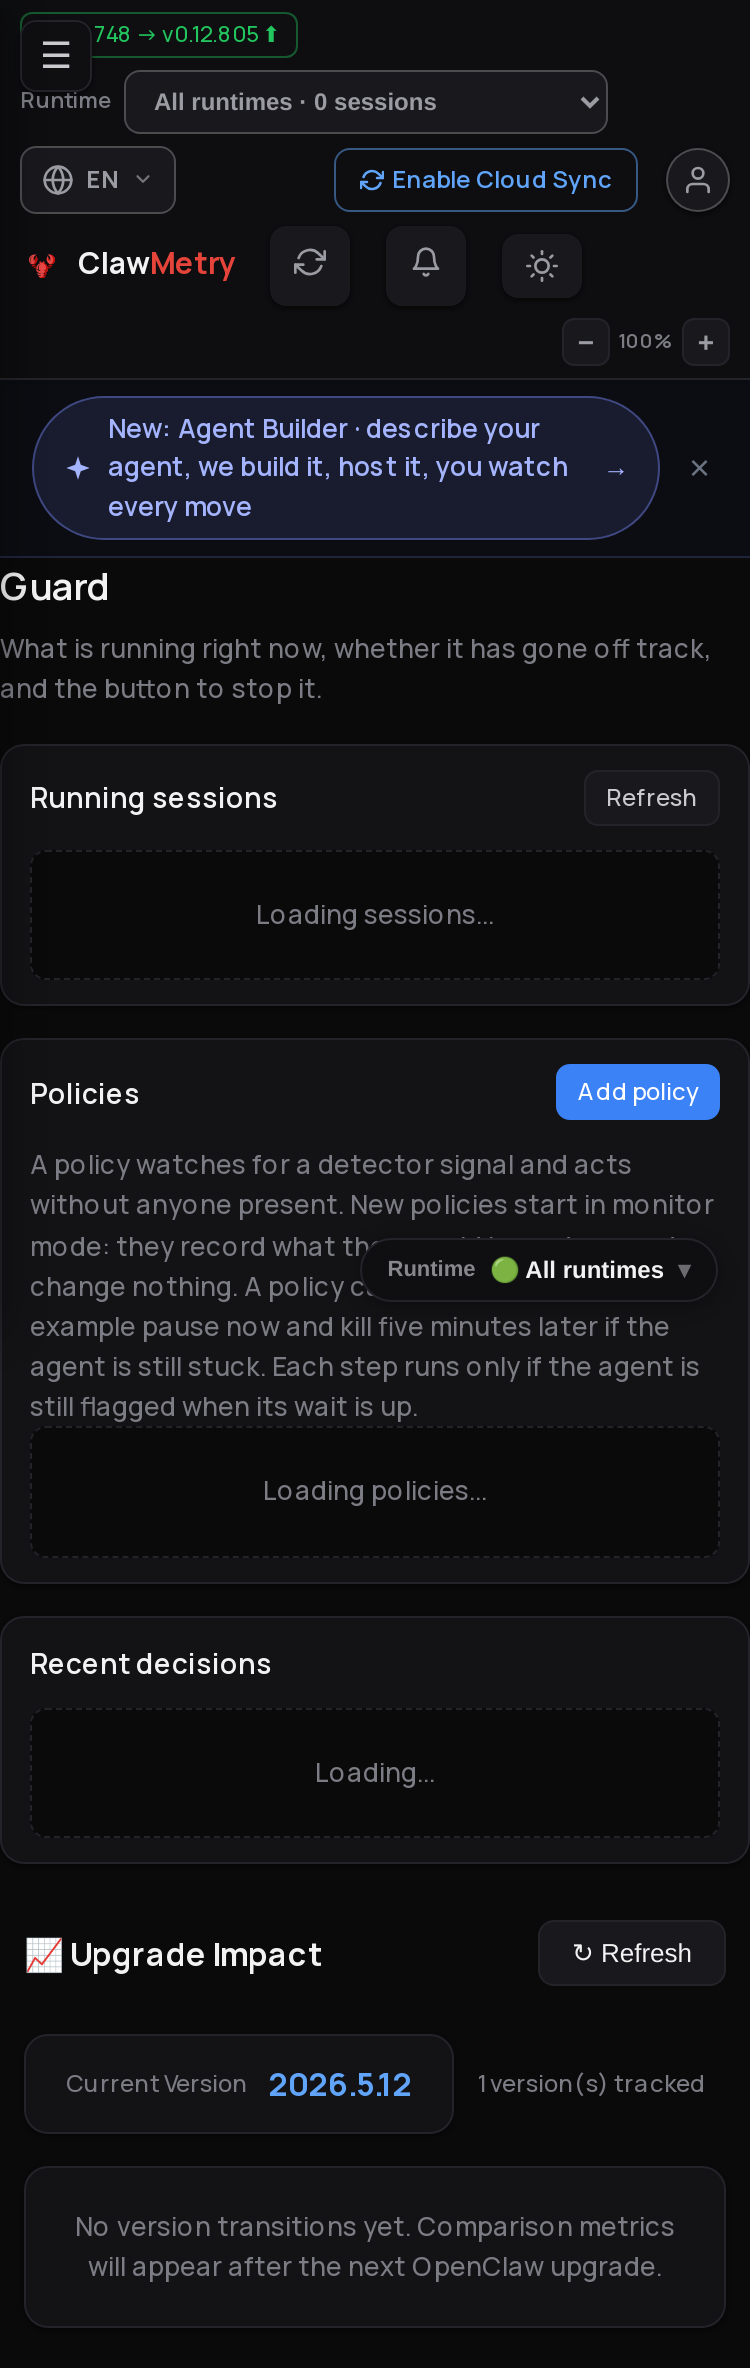Click the sync refresh icon beside ClawMetry

310,265
